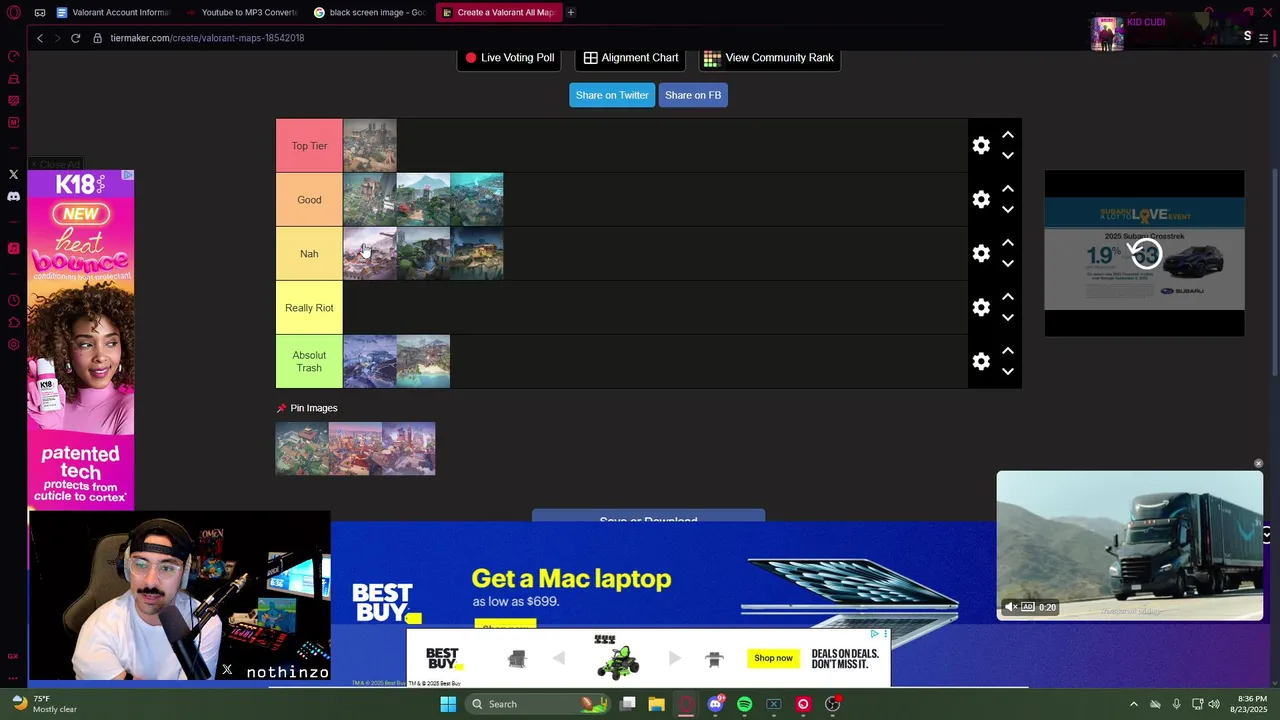The image size is (1280, 720).
Task: Open settings gear for Nah row
Action: pyautogui.click(x=981, y=254)
